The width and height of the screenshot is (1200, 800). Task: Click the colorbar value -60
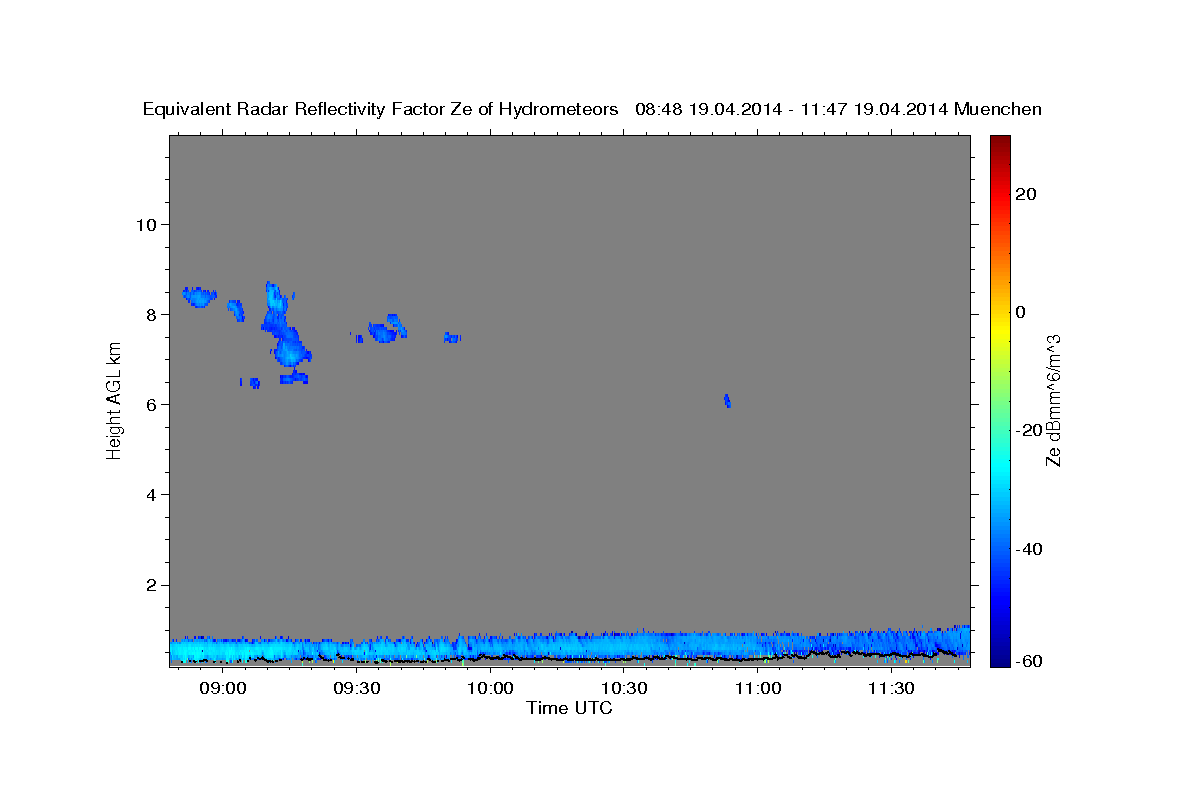1027,662
